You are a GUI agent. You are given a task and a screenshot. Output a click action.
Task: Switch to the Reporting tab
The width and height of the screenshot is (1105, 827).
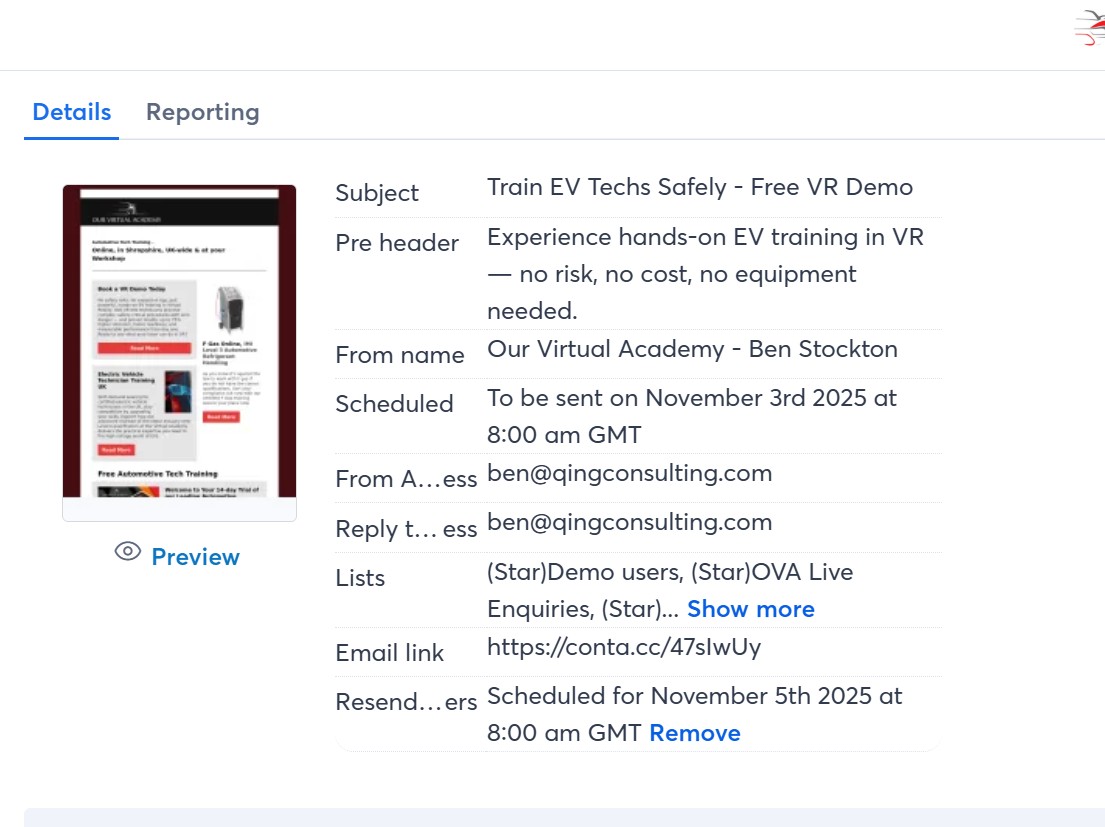pos(202,112)
